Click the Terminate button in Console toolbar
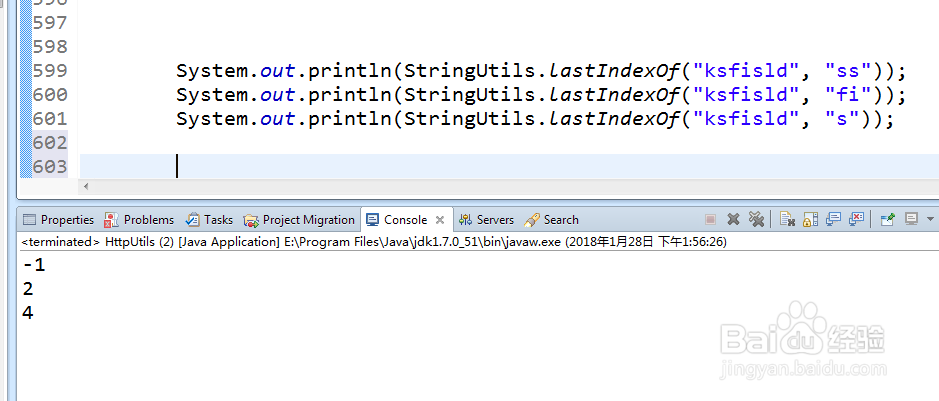This screenshot has height=401, width=939. pos(710,219)
